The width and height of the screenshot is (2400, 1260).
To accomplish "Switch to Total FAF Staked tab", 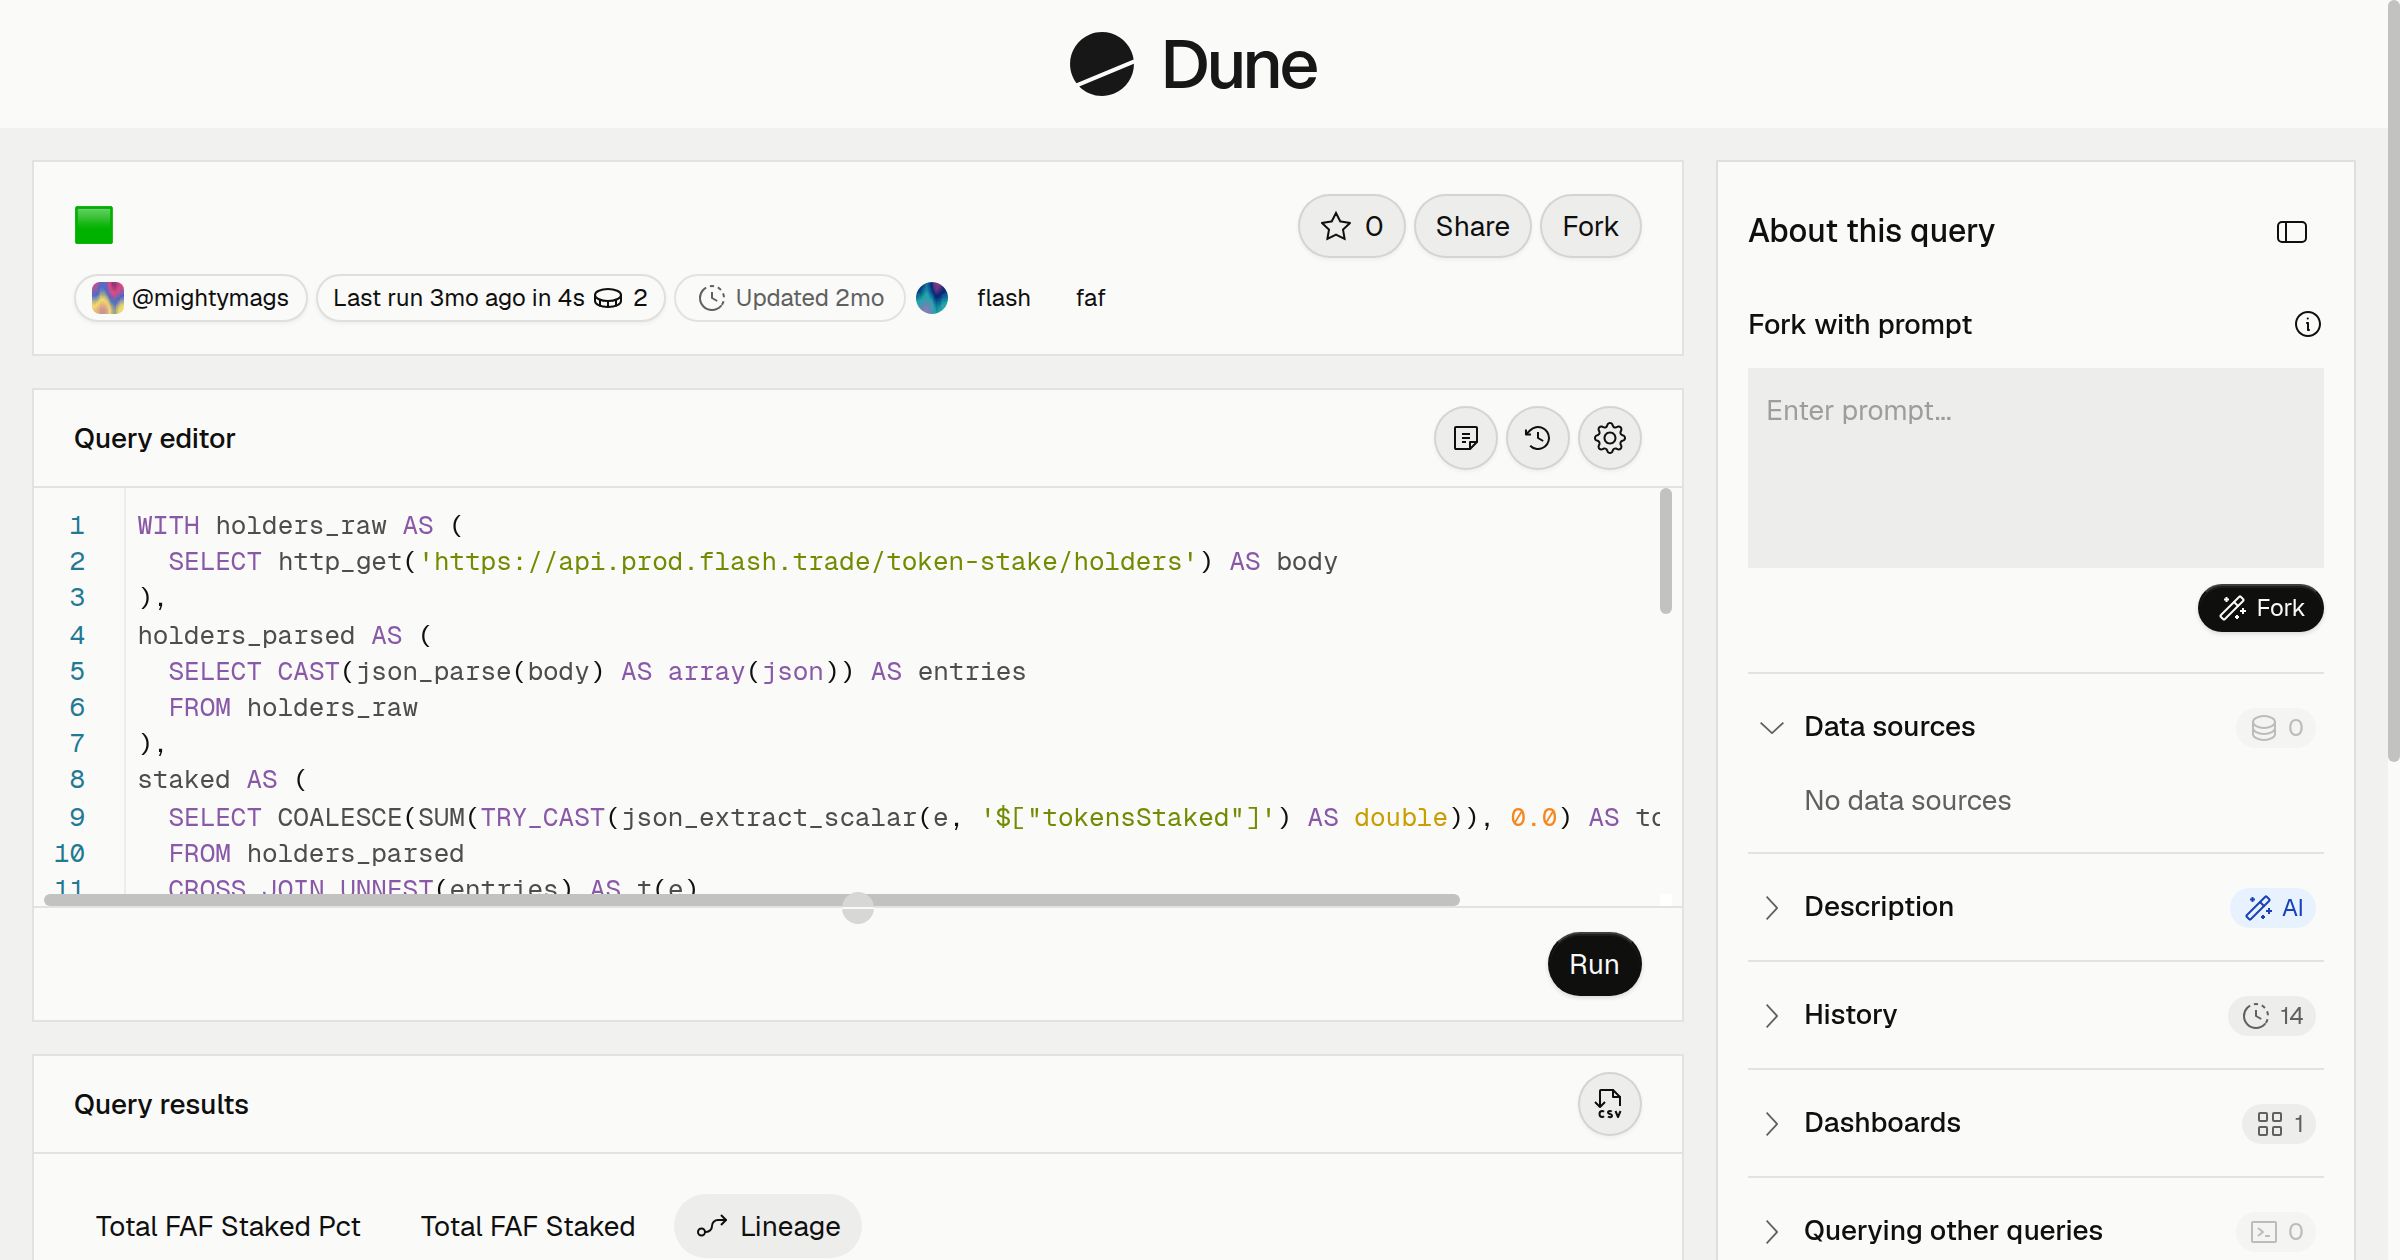I will pos(528,1226).
